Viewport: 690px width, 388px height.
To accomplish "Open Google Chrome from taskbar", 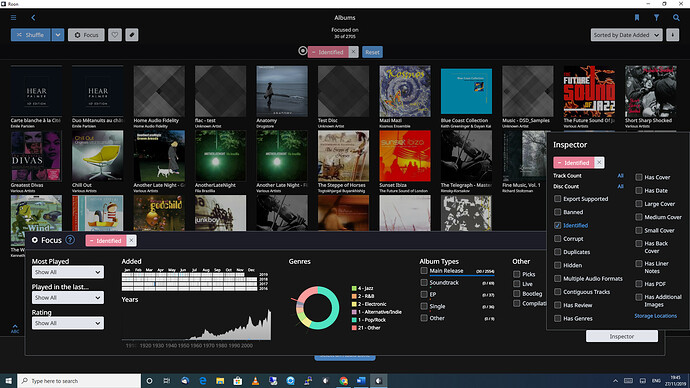I will 343,381.
